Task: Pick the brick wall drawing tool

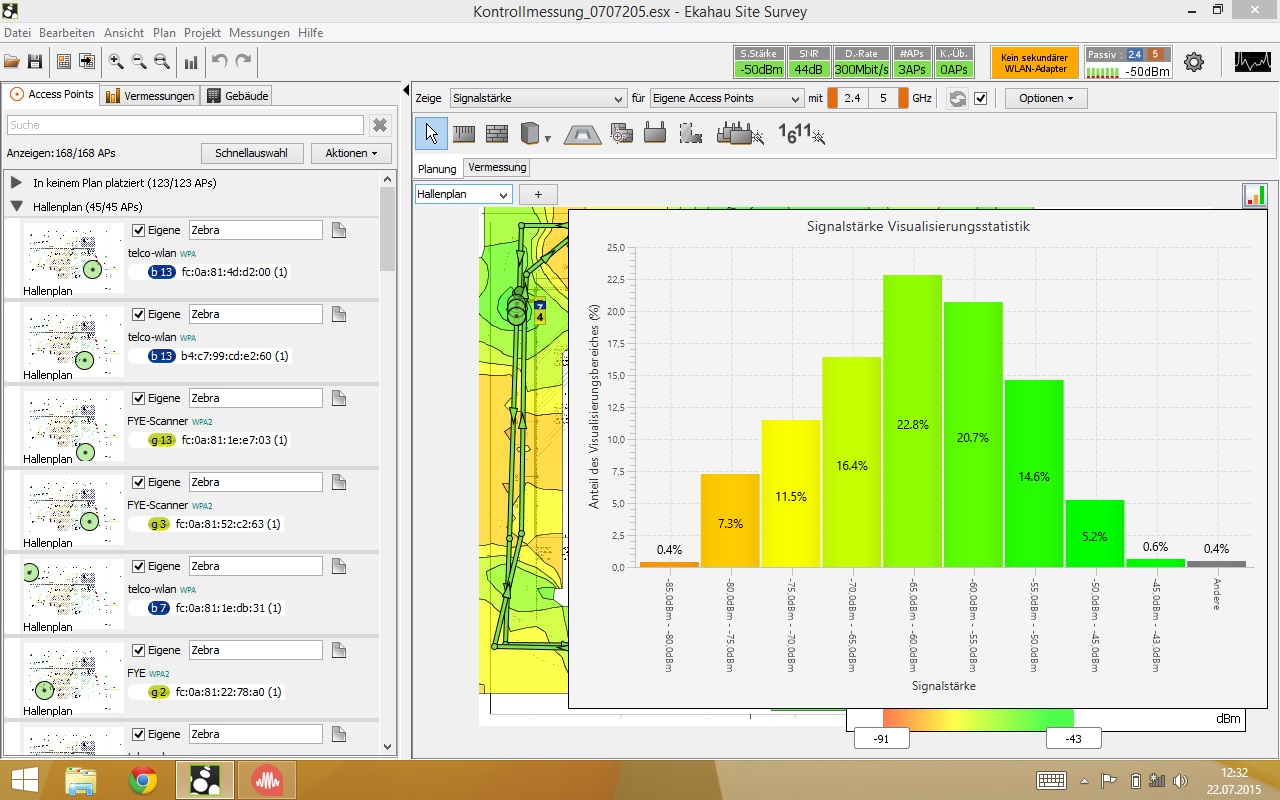Action: click(x=497, y=133)
